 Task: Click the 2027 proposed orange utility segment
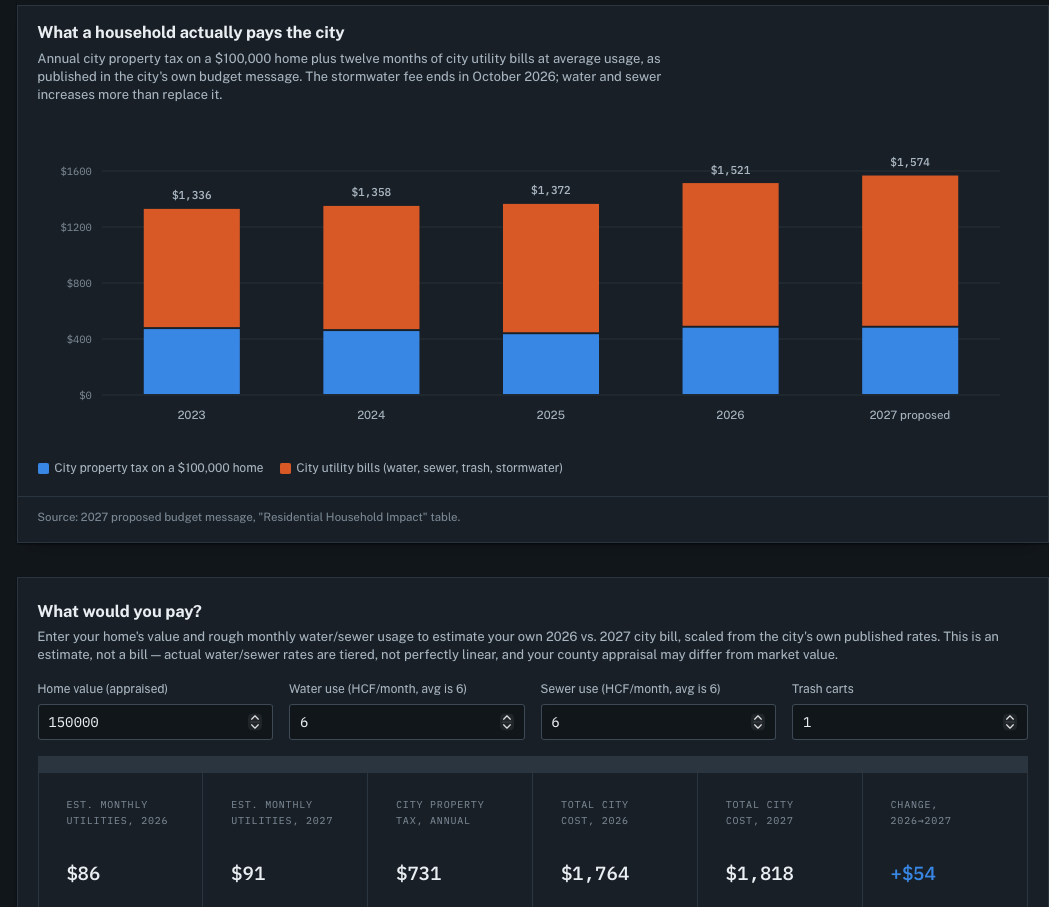pos(910,251)
